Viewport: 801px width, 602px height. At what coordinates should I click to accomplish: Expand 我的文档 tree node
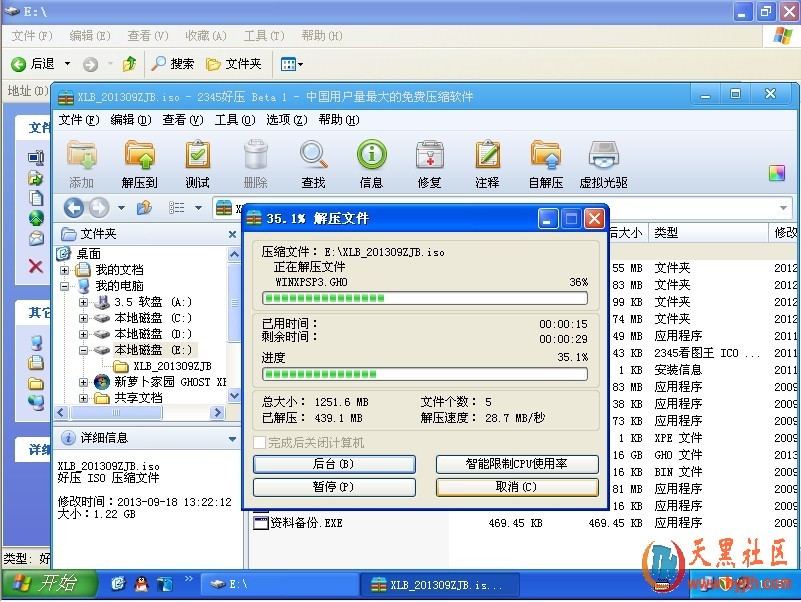pos(65,270)
